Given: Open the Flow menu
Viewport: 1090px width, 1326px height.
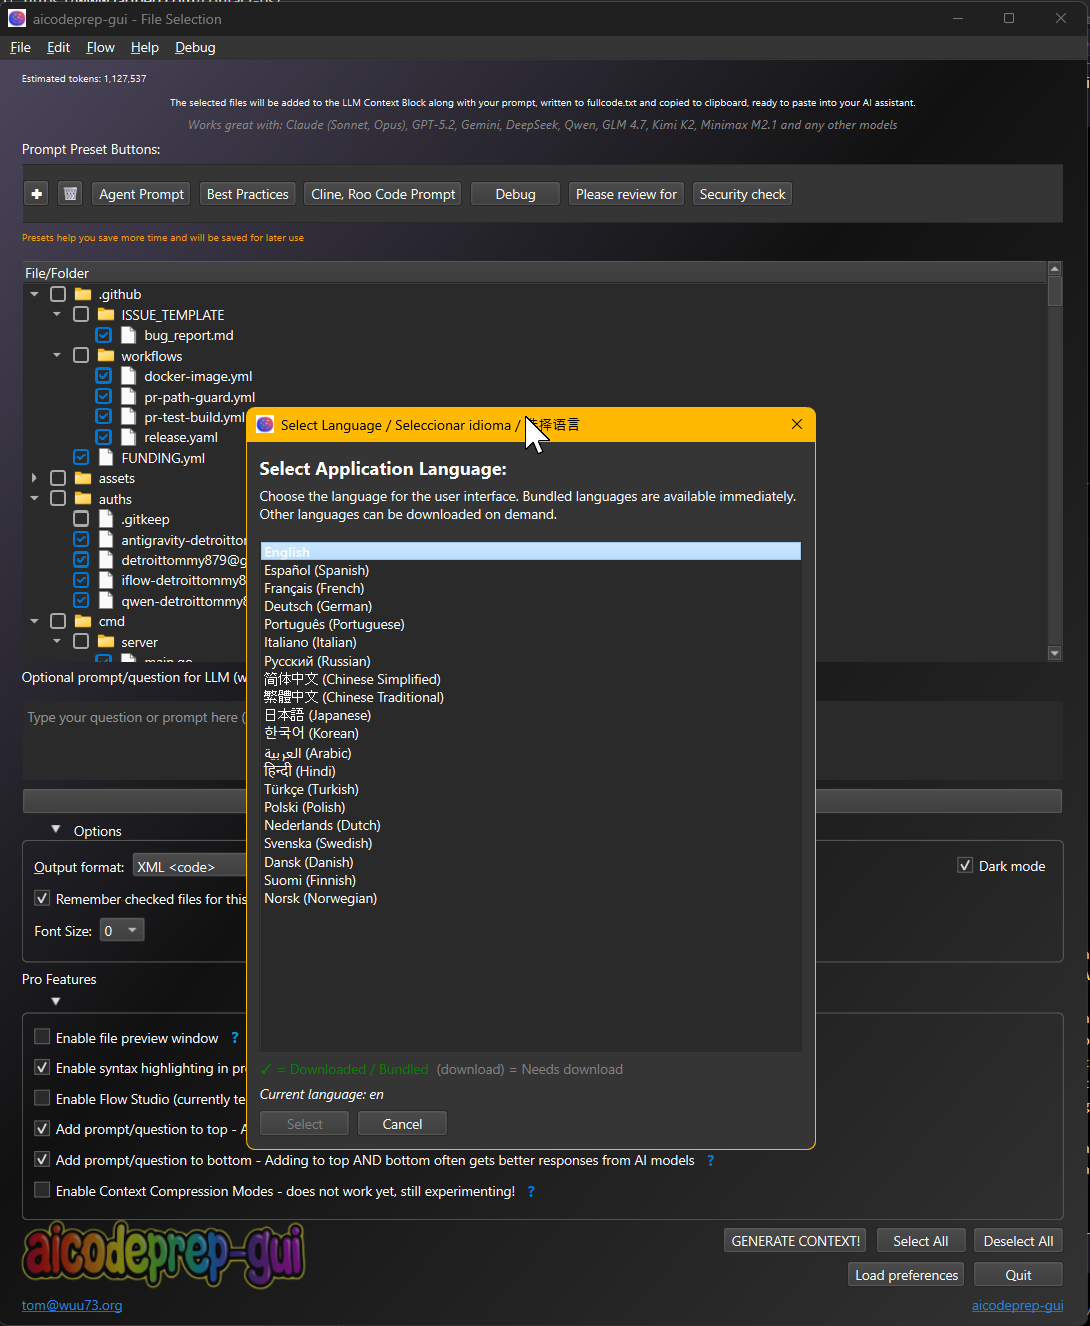Looking at the screenshot, I should pos(100,47).
